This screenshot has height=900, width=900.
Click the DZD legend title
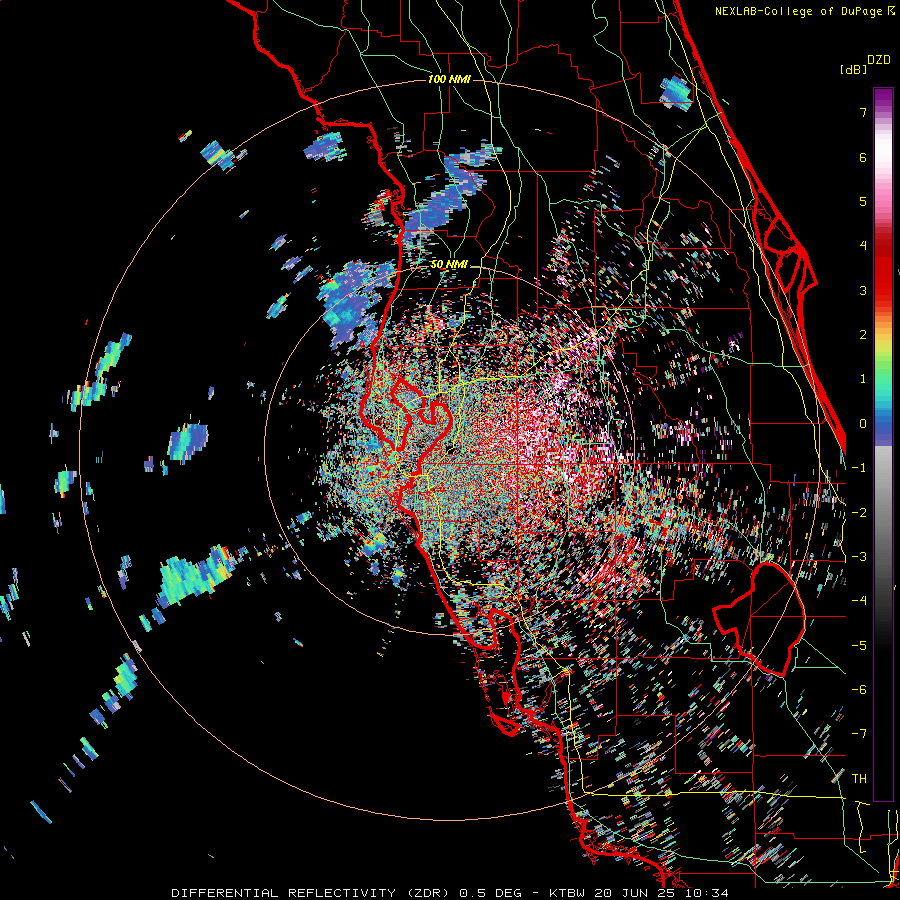pos(879,60)
